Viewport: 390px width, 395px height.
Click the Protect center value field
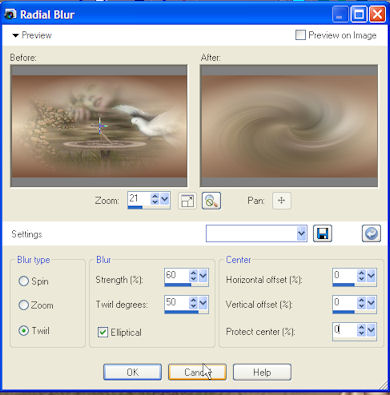coord(344,330)
